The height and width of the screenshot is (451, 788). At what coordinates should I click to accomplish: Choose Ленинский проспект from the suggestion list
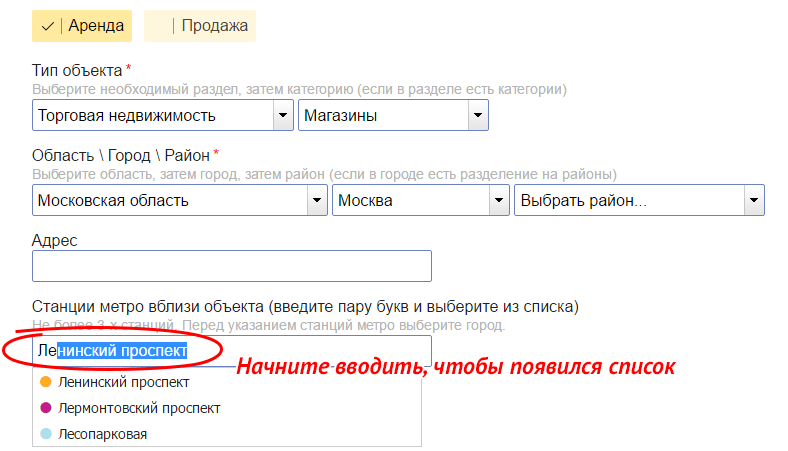coord(124,382)
